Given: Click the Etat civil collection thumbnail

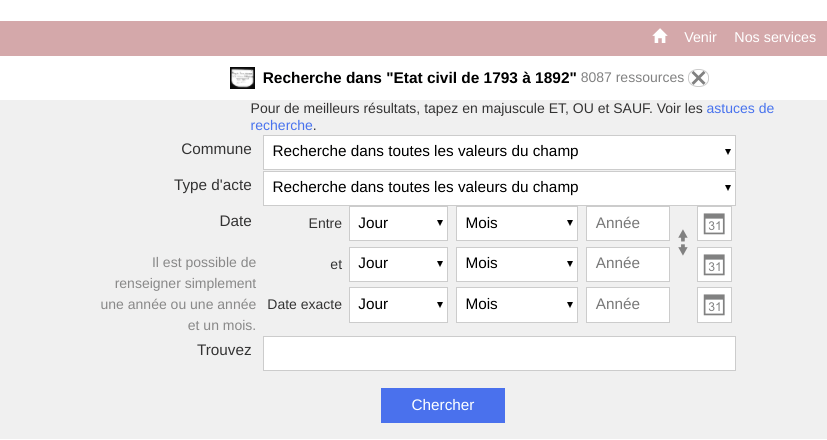Looking at the screenshot, I should click(x=243, y=78).
